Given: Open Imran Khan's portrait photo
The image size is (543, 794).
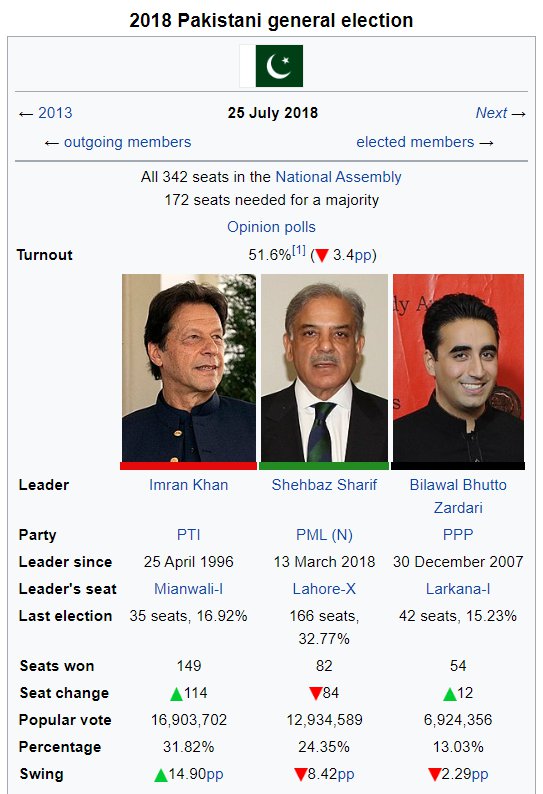Looking at the screenshot, I should 189,368.
